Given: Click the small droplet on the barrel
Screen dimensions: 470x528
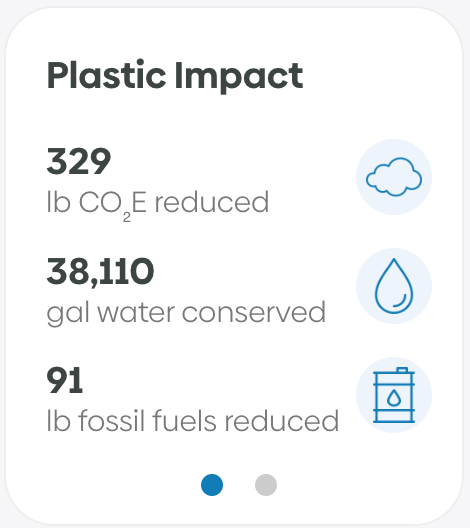Looking at the screenshot, I should (x=394, y=398).
